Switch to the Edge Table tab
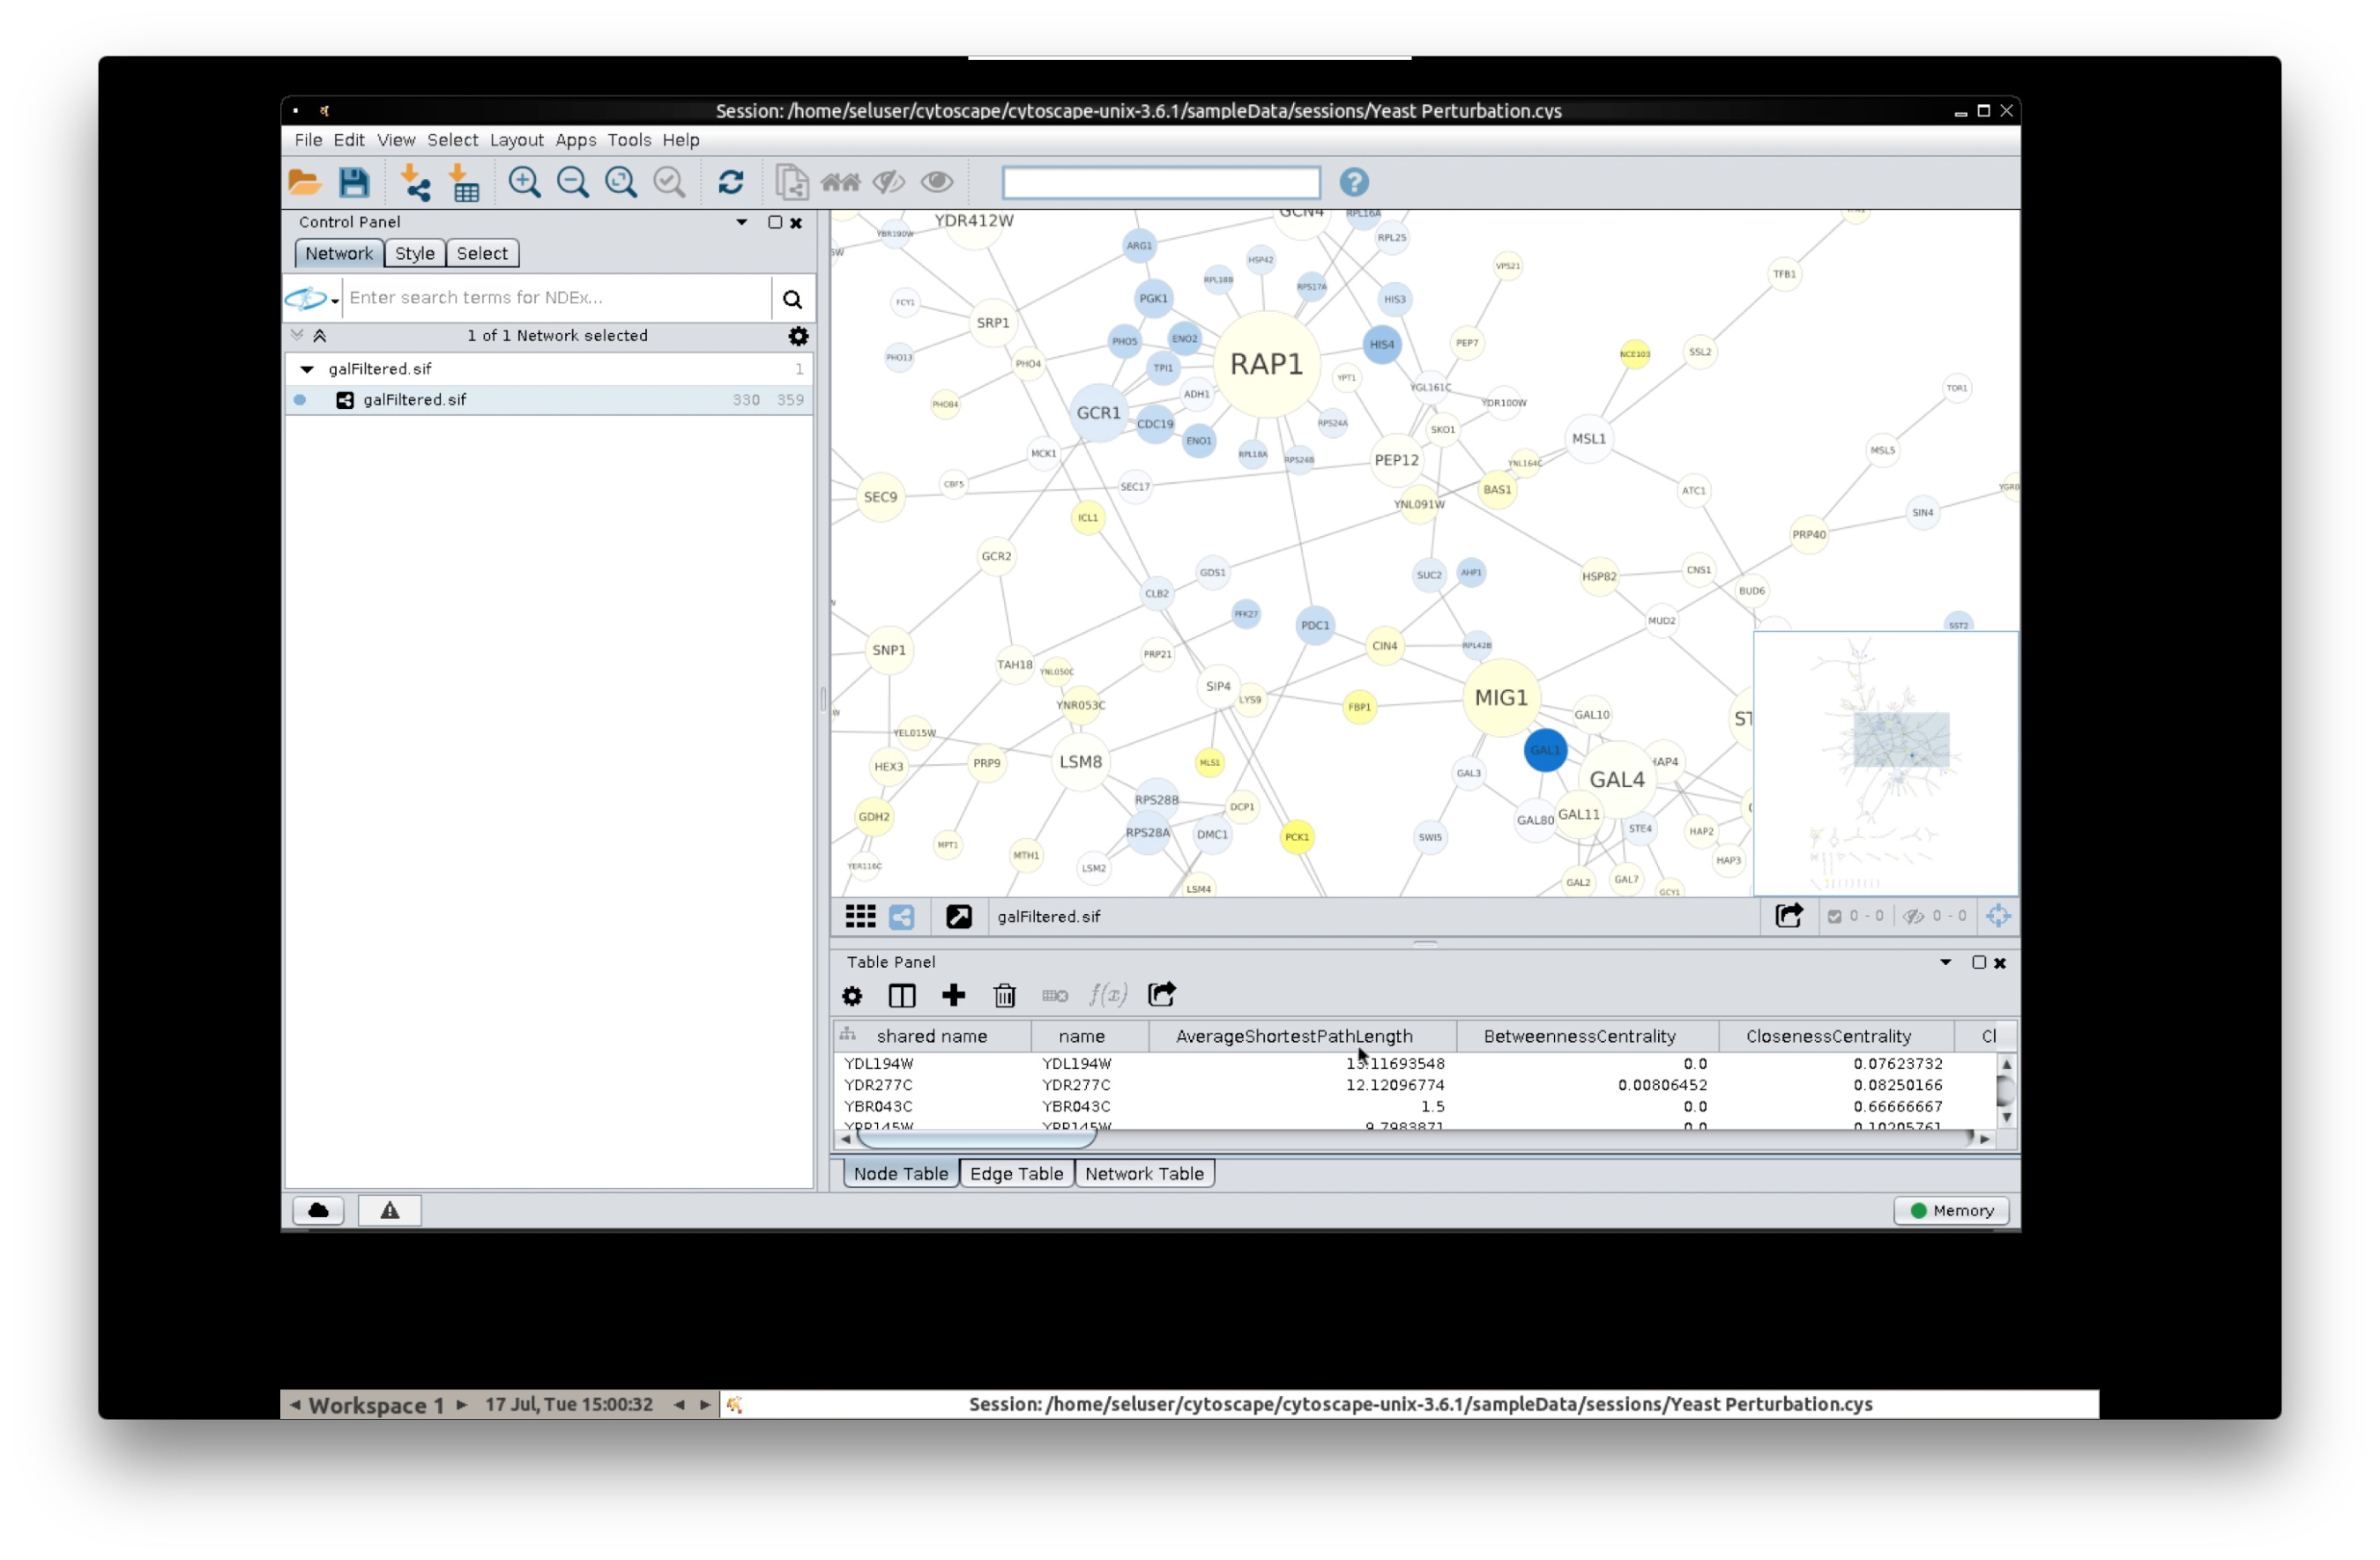The image size is (2380, 1560). (x=1014, y=1171)
